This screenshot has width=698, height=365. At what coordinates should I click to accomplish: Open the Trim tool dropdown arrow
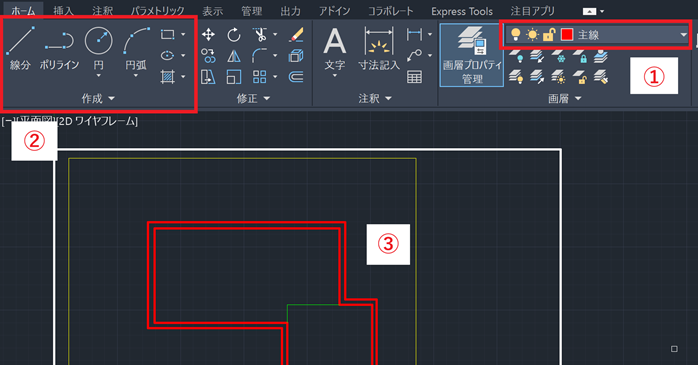pyautogui.click(x=275, y=34)
